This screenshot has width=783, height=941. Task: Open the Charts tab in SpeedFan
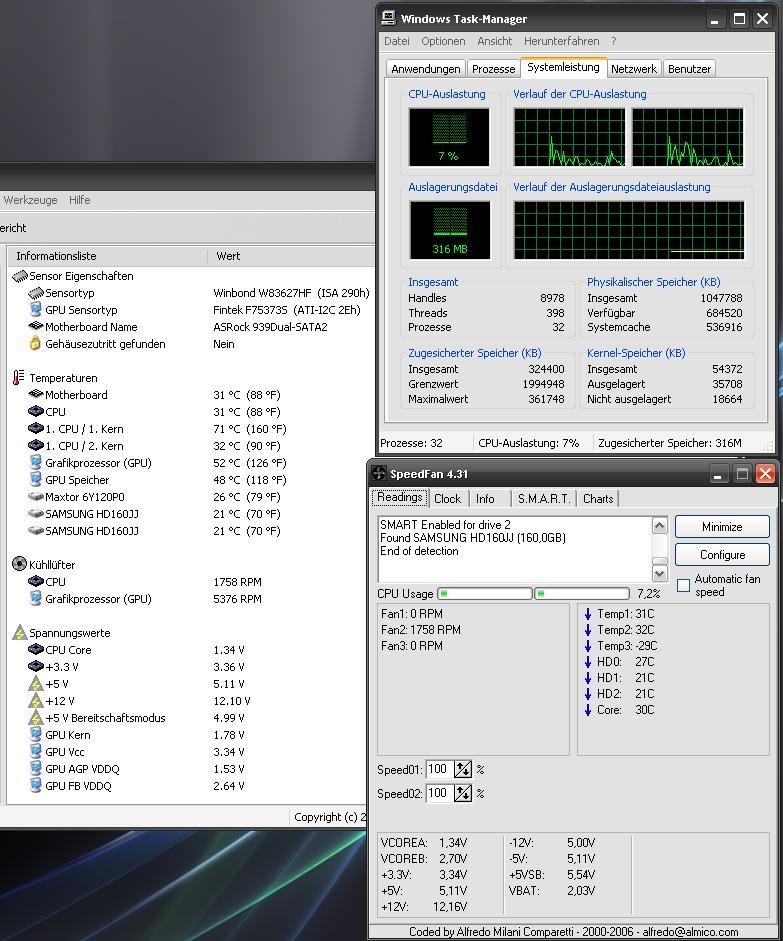click(598, 499)
